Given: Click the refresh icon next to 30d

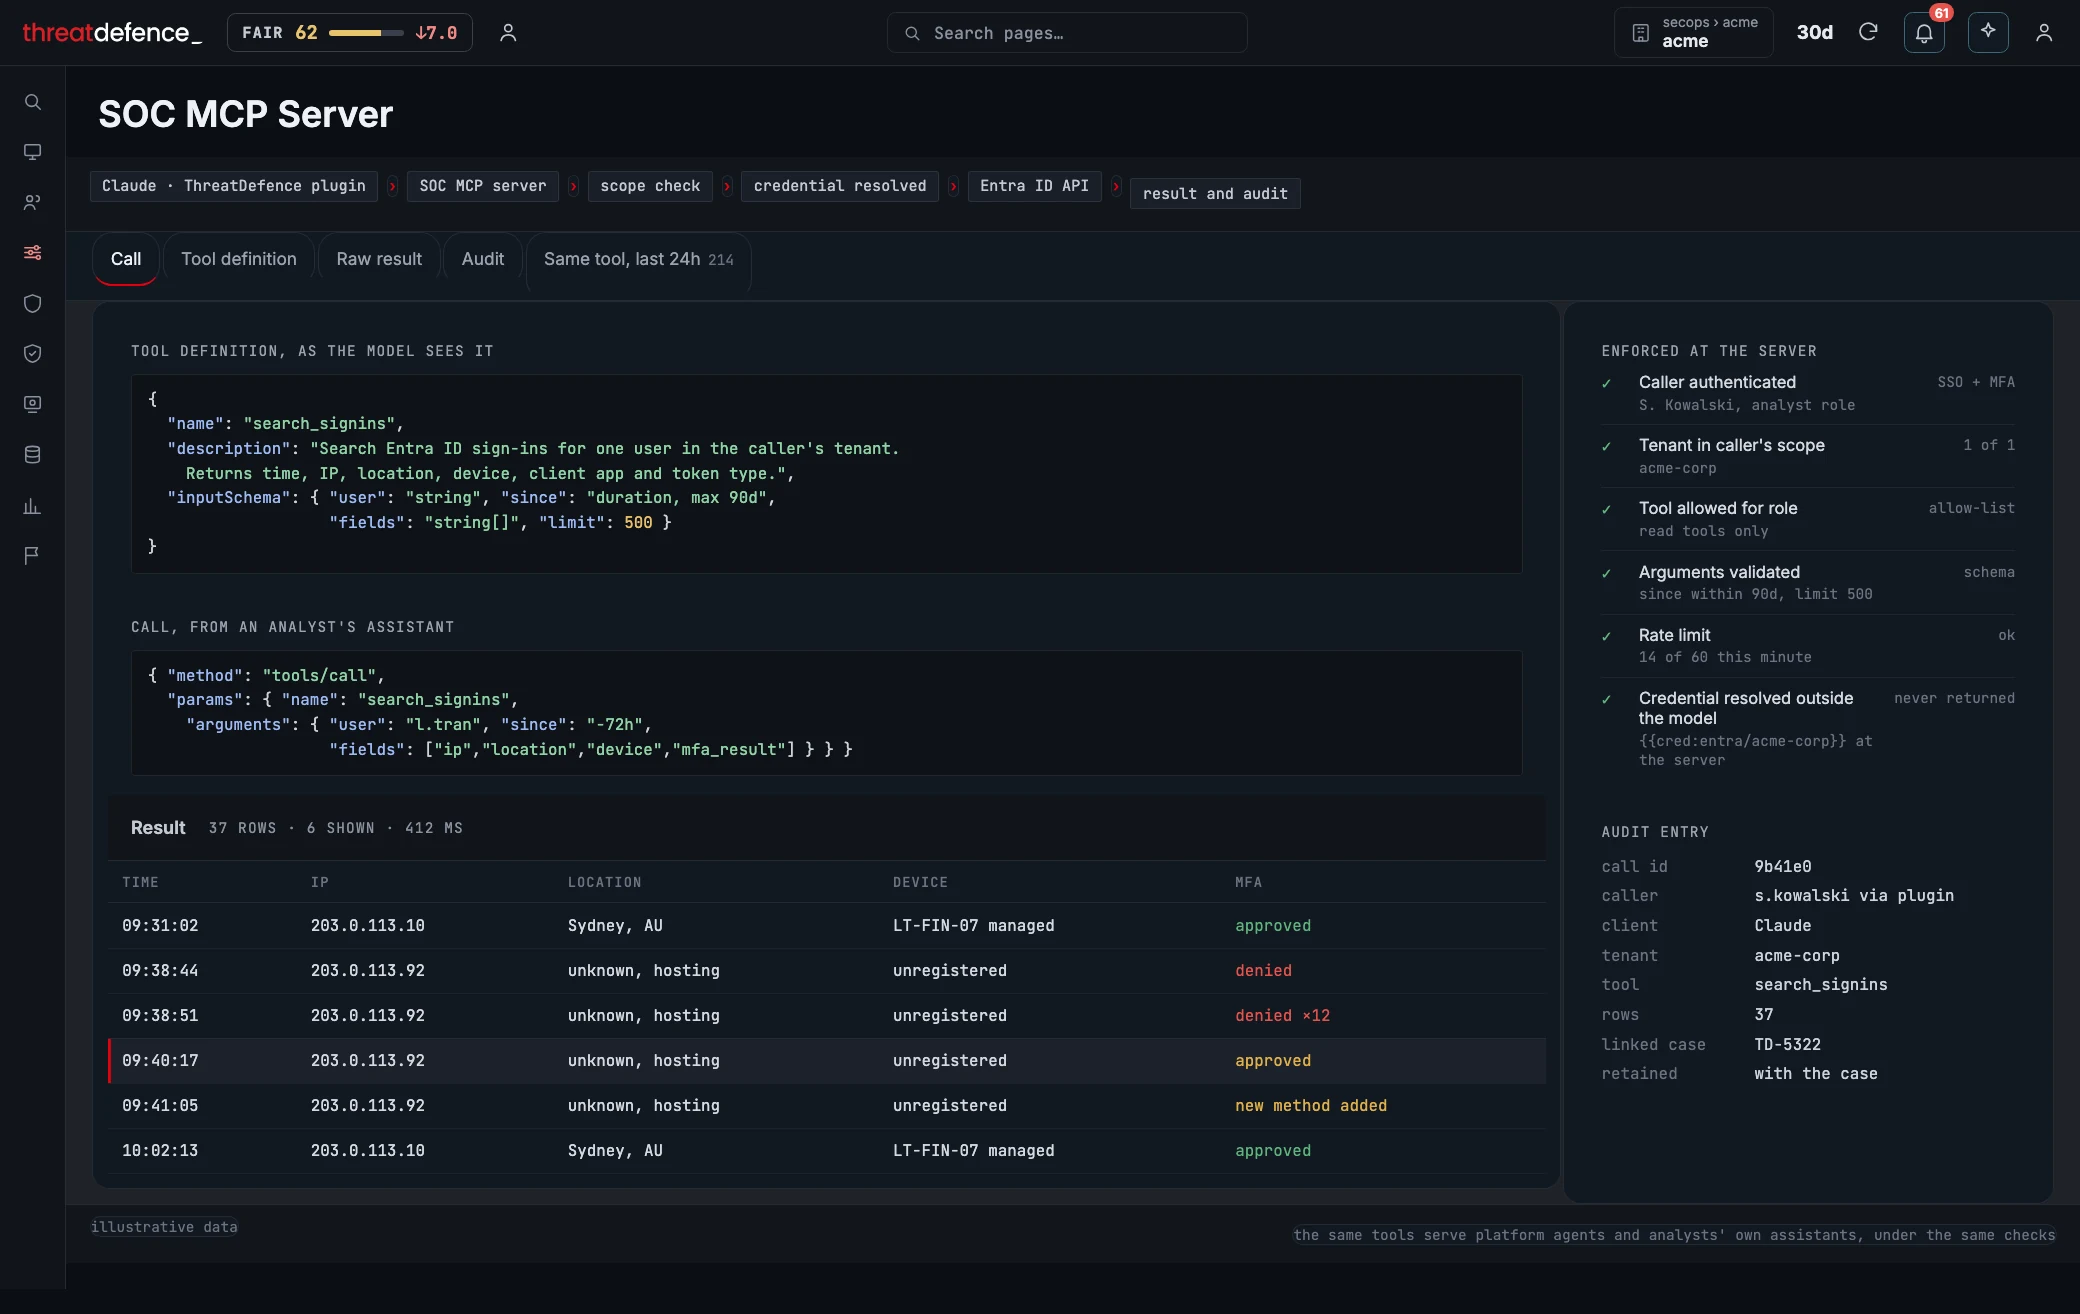Looking at the screenshot, I should (x=1868, y=32).
